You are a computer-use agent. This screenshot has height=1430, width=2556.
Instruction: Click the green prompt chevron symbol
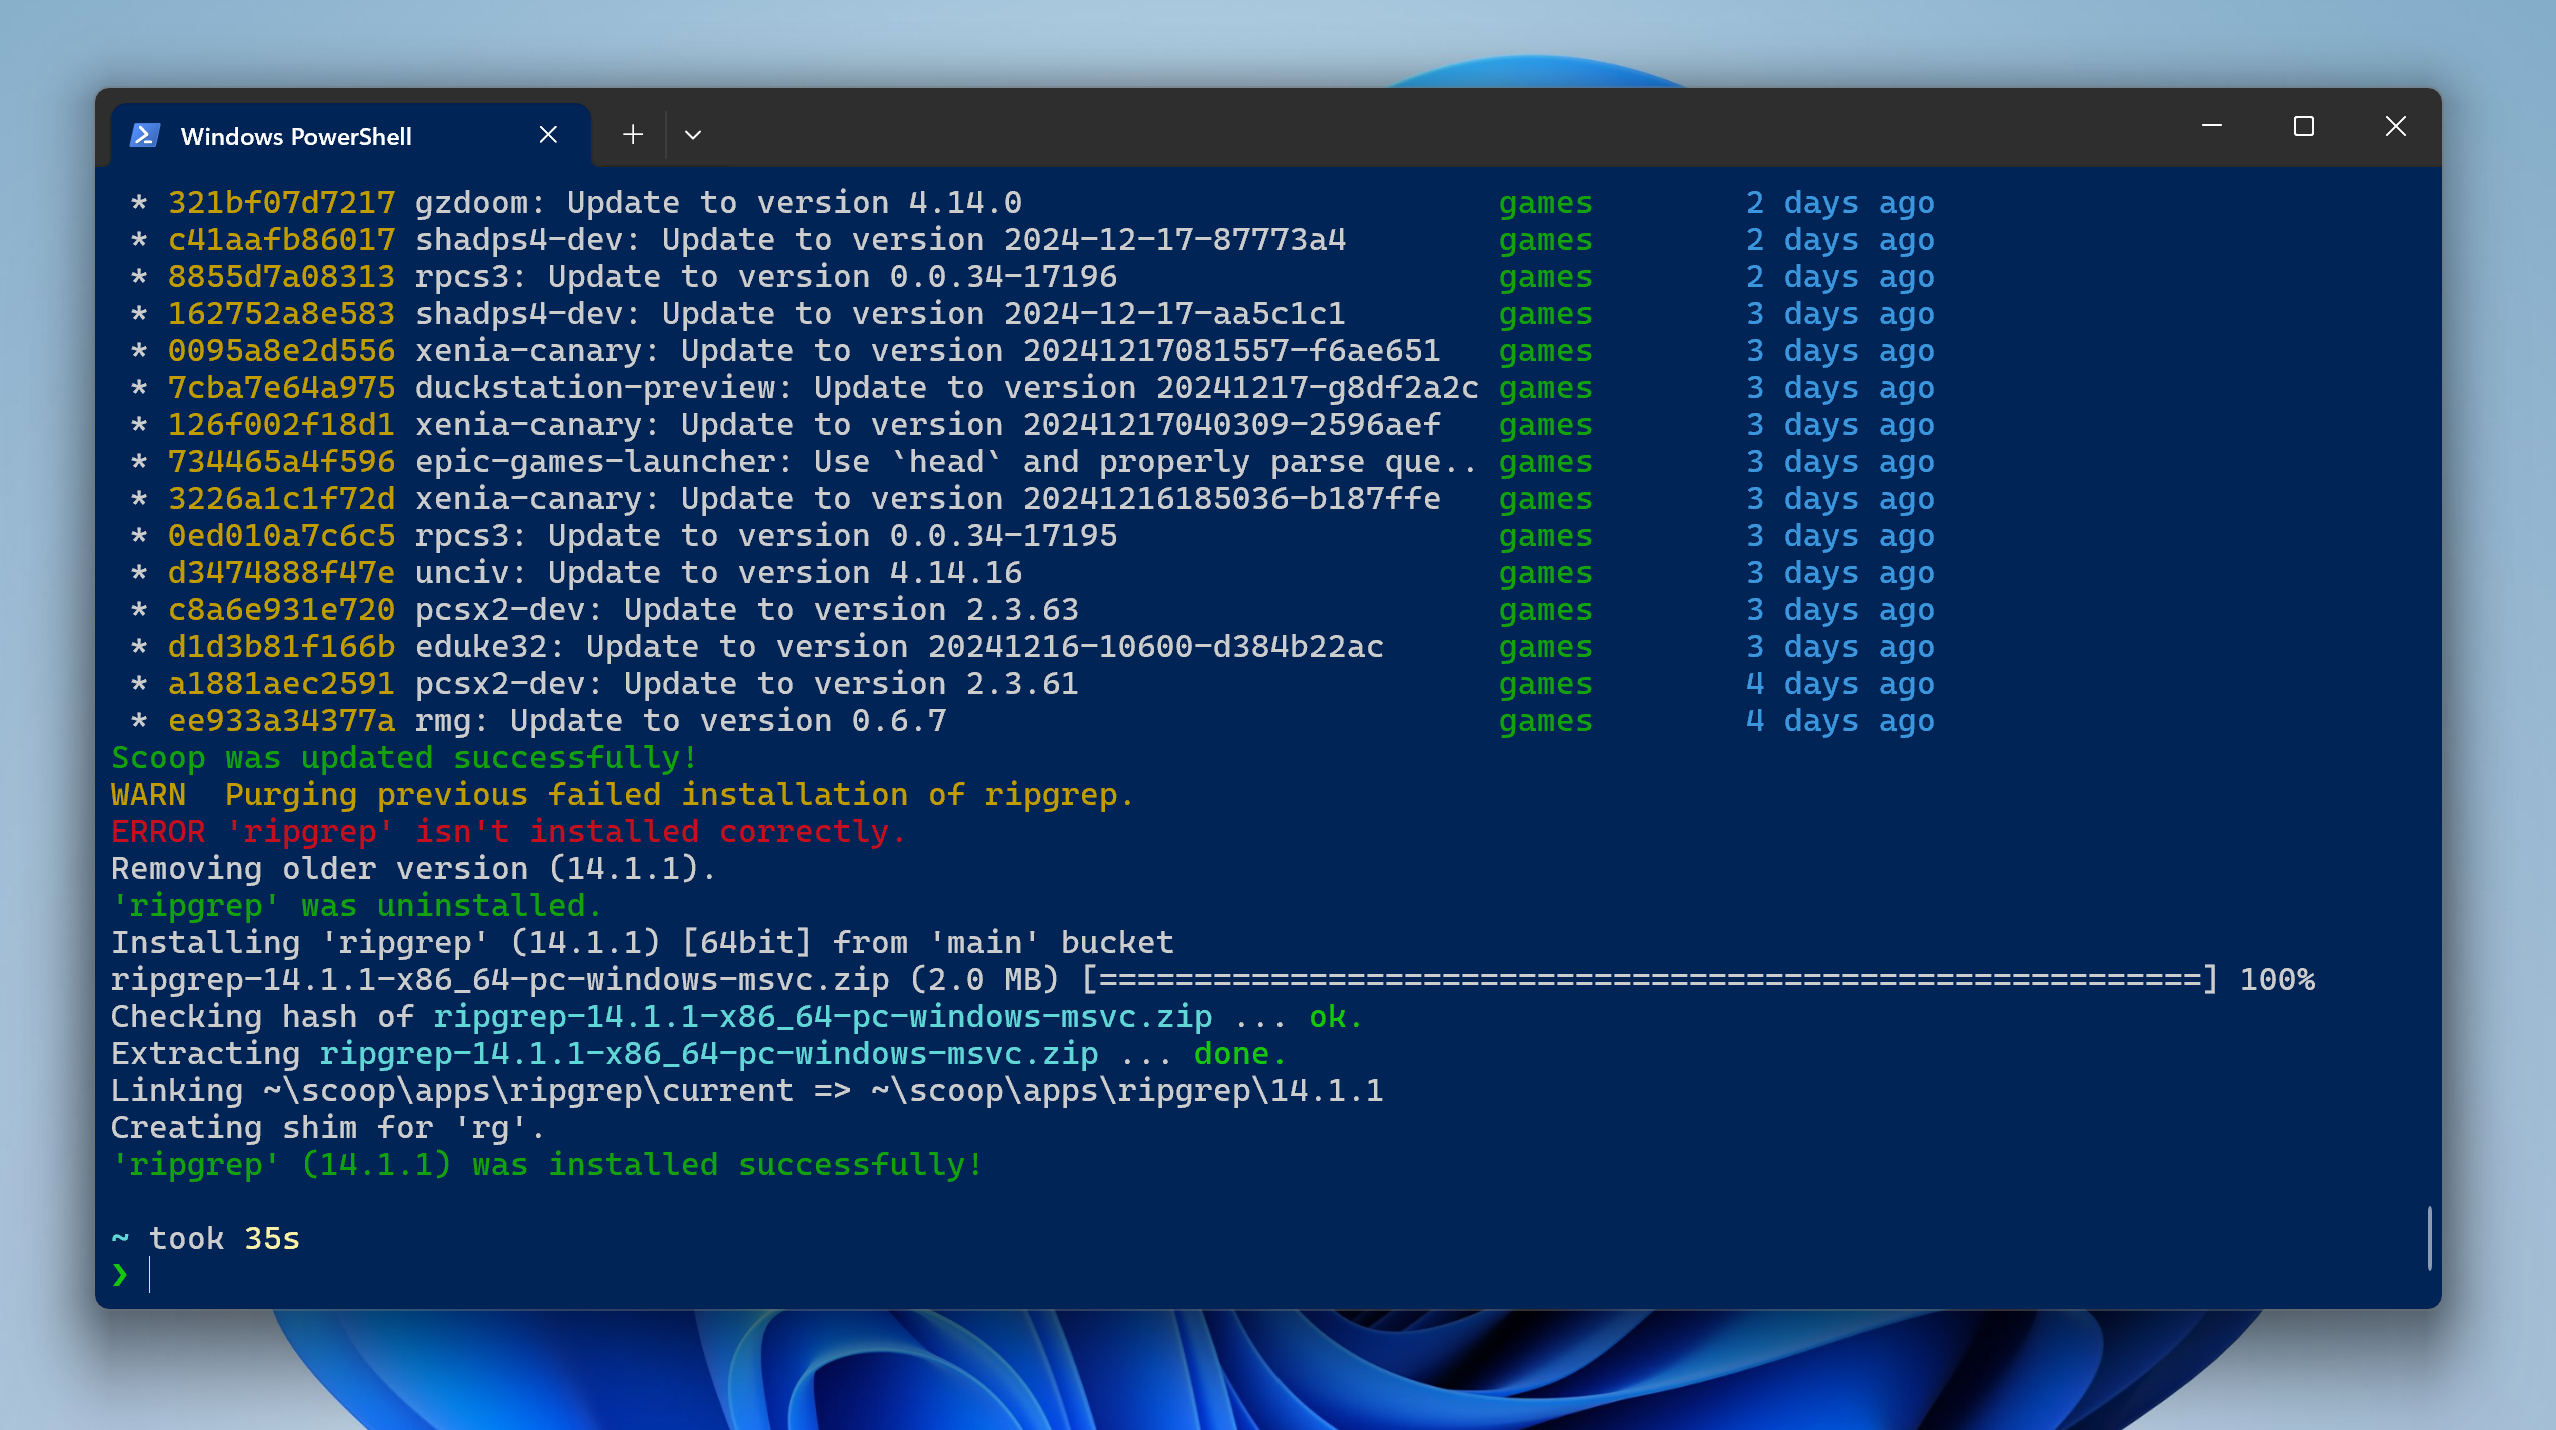tap(120, 1275)
